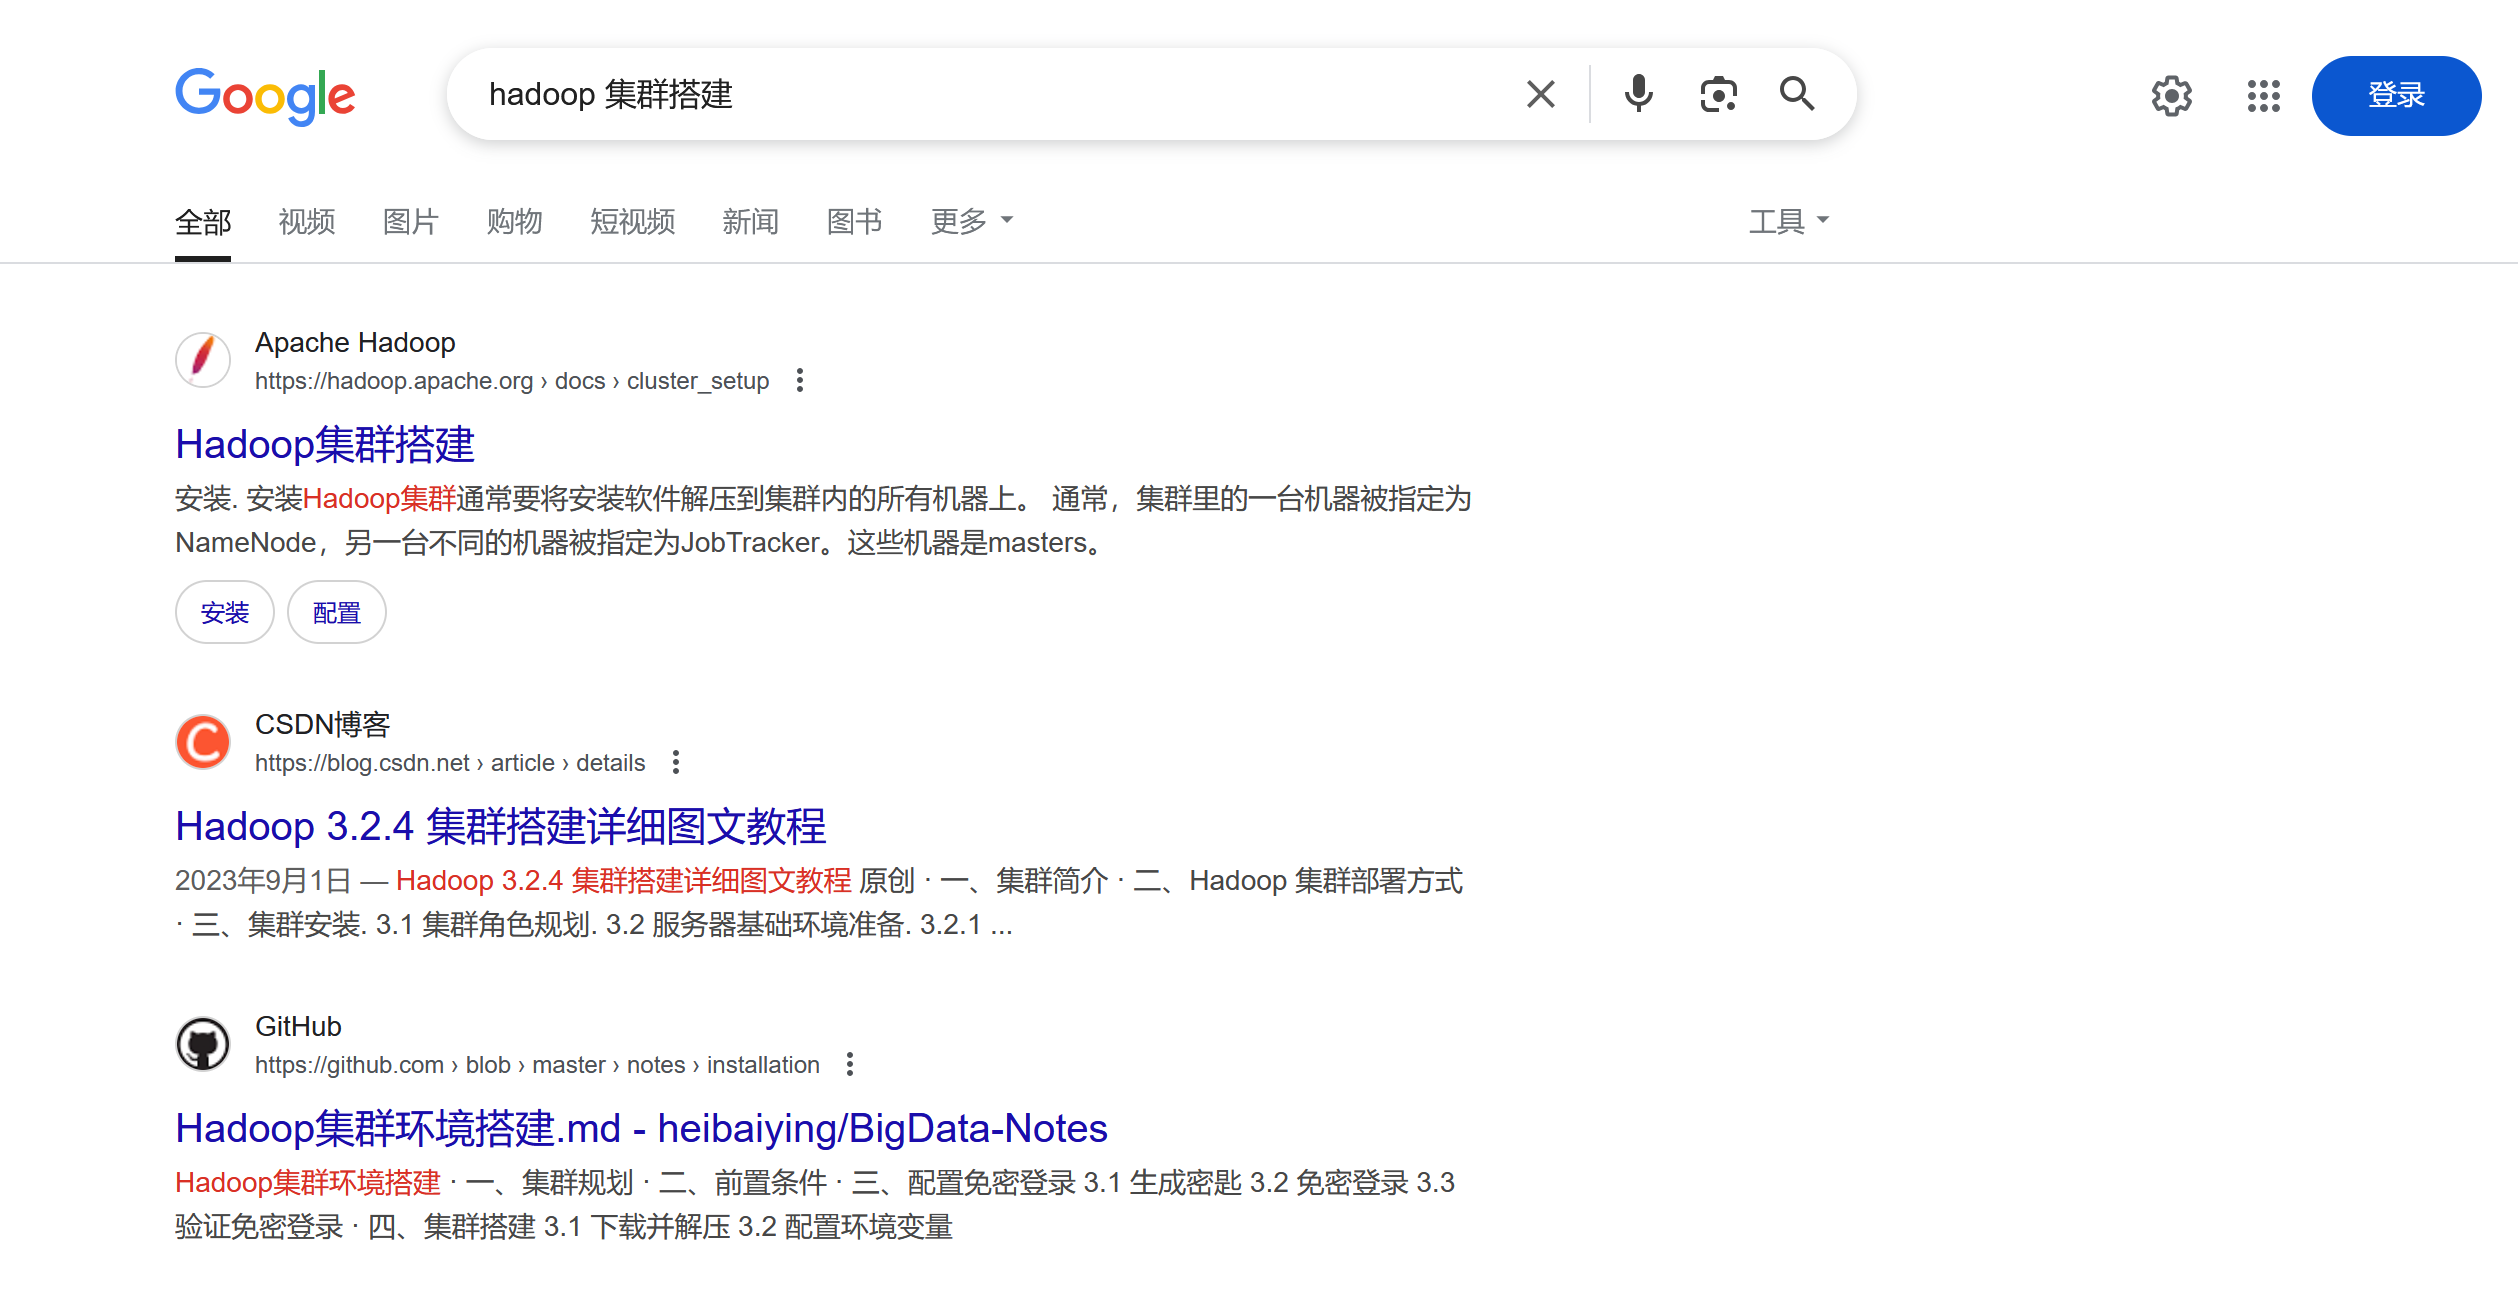Click the CSDN red favicon
This screenshot has height=1308, width=2518.
(203, 742)
